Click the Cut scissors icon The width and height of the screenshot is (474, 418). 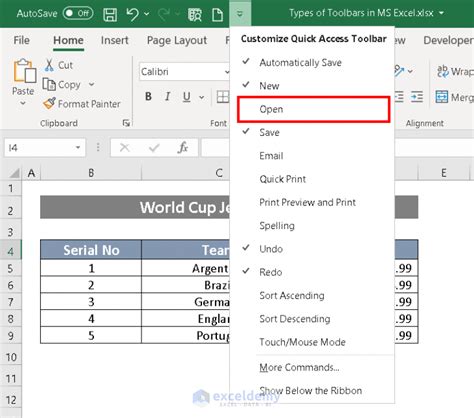pyautogui.click(x=49, y=65)
